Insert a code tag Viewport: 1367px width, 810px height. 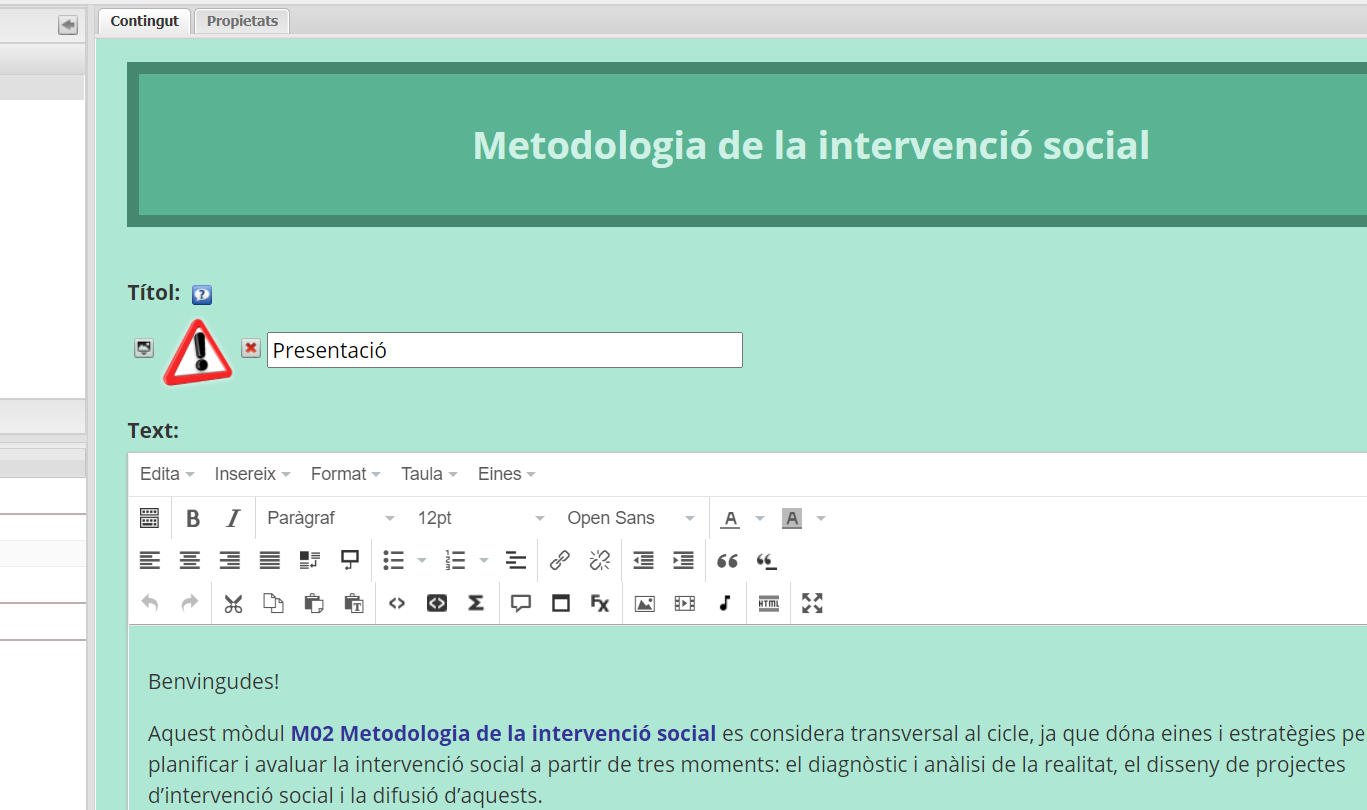pos(397,603)
